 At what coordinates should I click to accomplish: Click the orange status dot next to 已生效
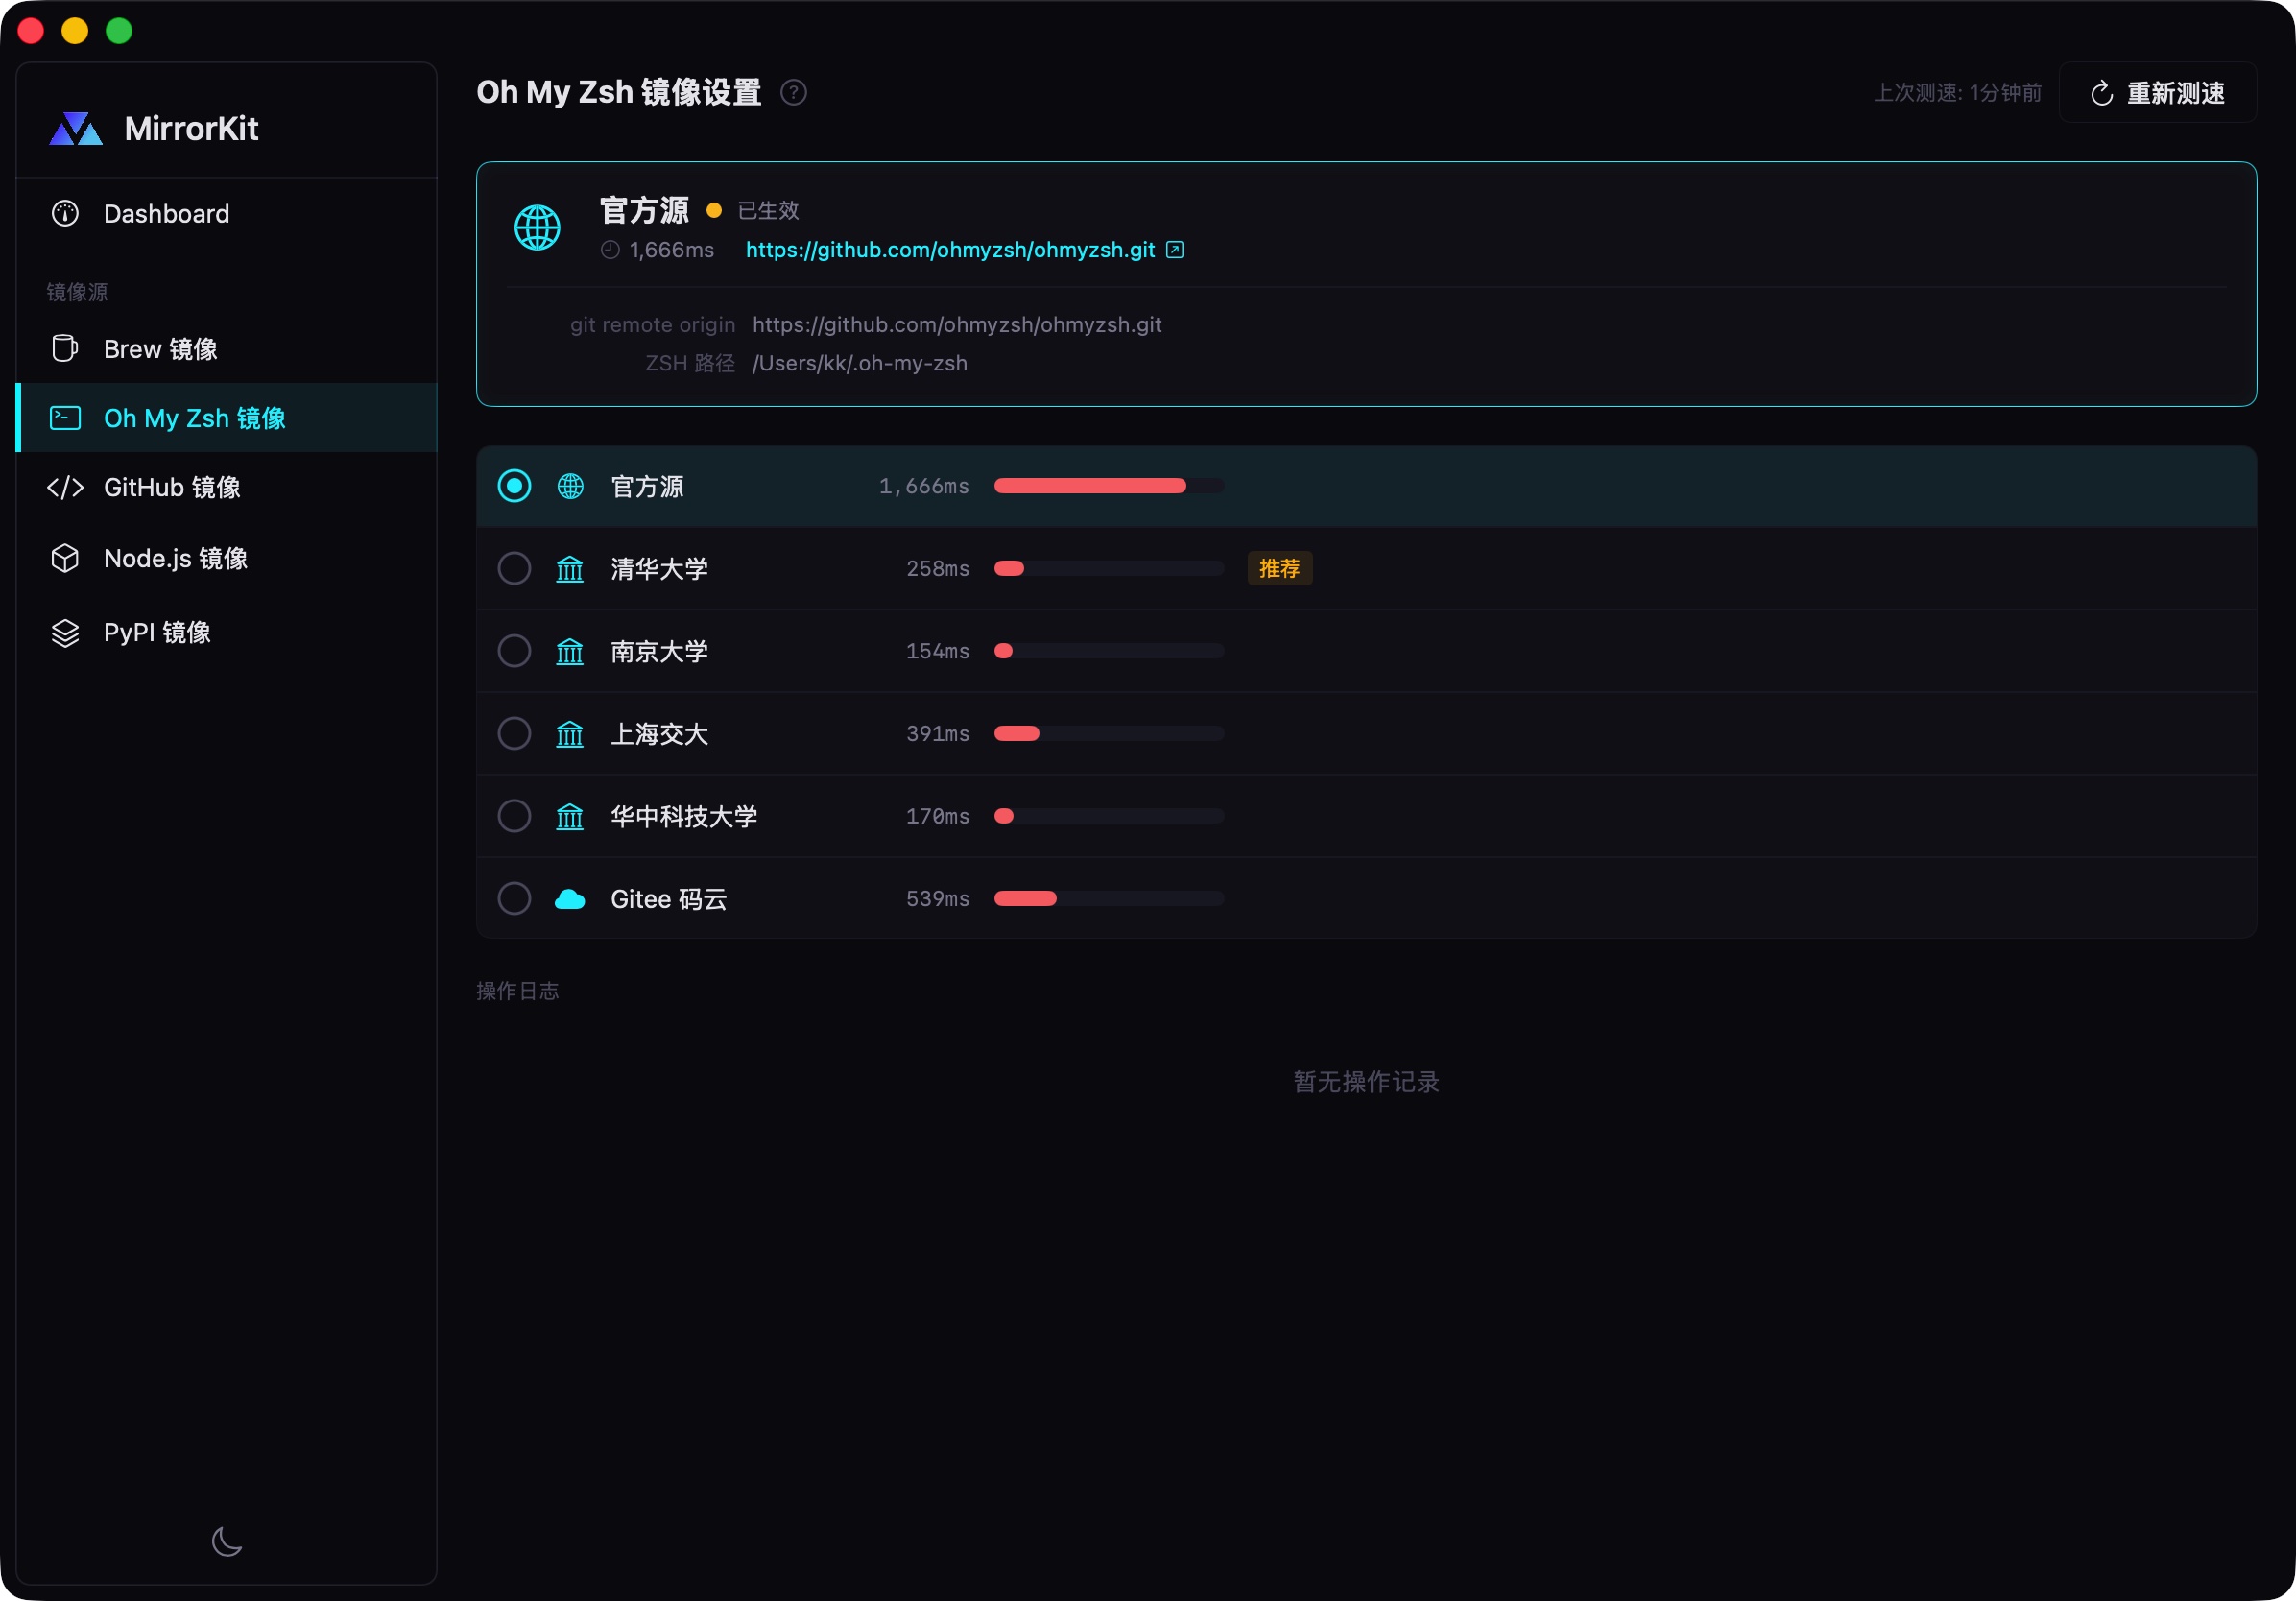pos(714,210)
